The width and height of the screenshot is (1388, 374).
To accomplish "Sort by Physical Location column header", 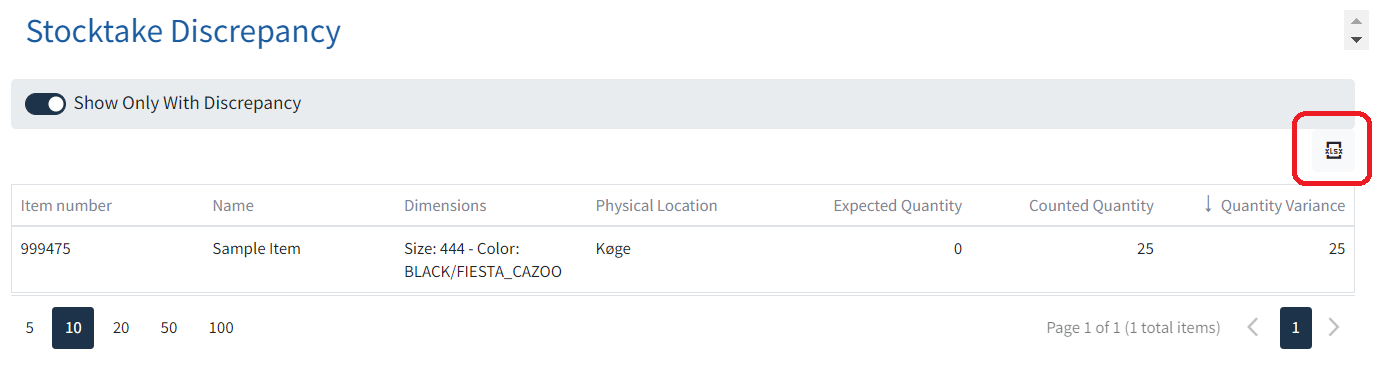I will coord(656,206).
